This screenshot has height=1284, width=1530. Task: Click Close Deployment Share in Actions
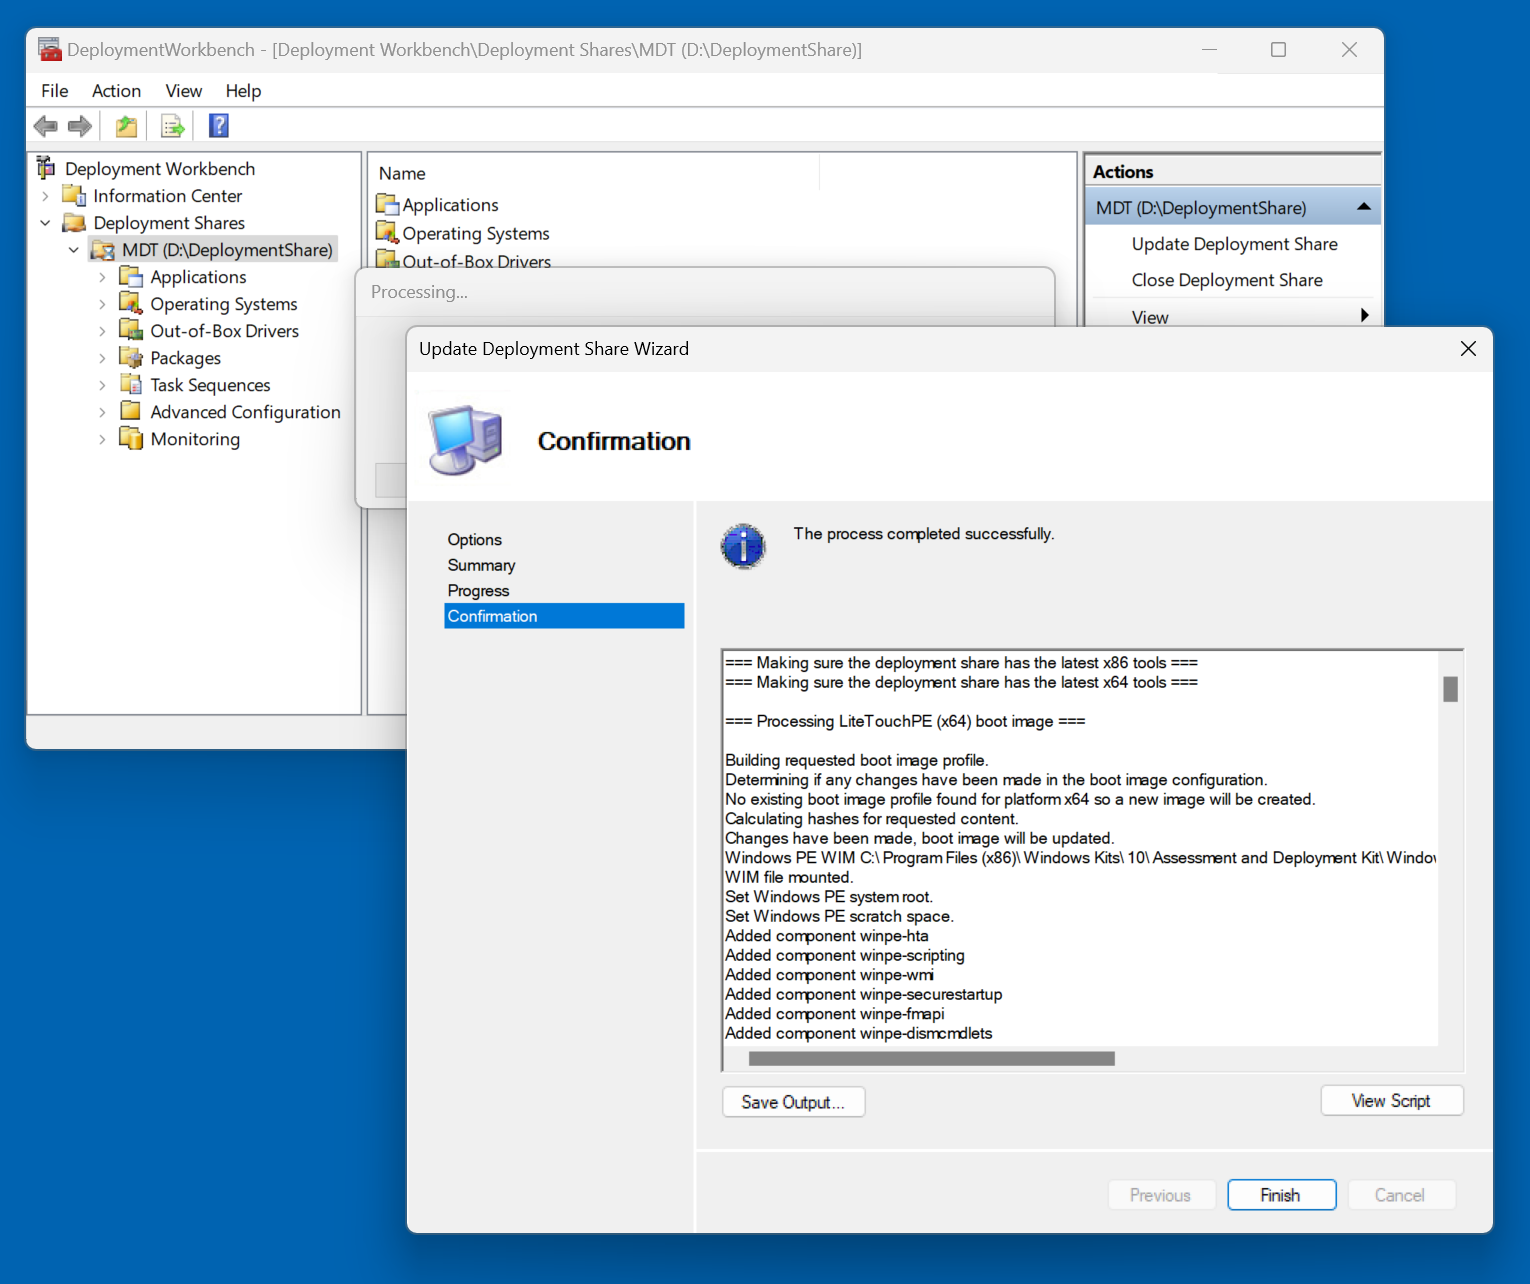(1227, 280)
